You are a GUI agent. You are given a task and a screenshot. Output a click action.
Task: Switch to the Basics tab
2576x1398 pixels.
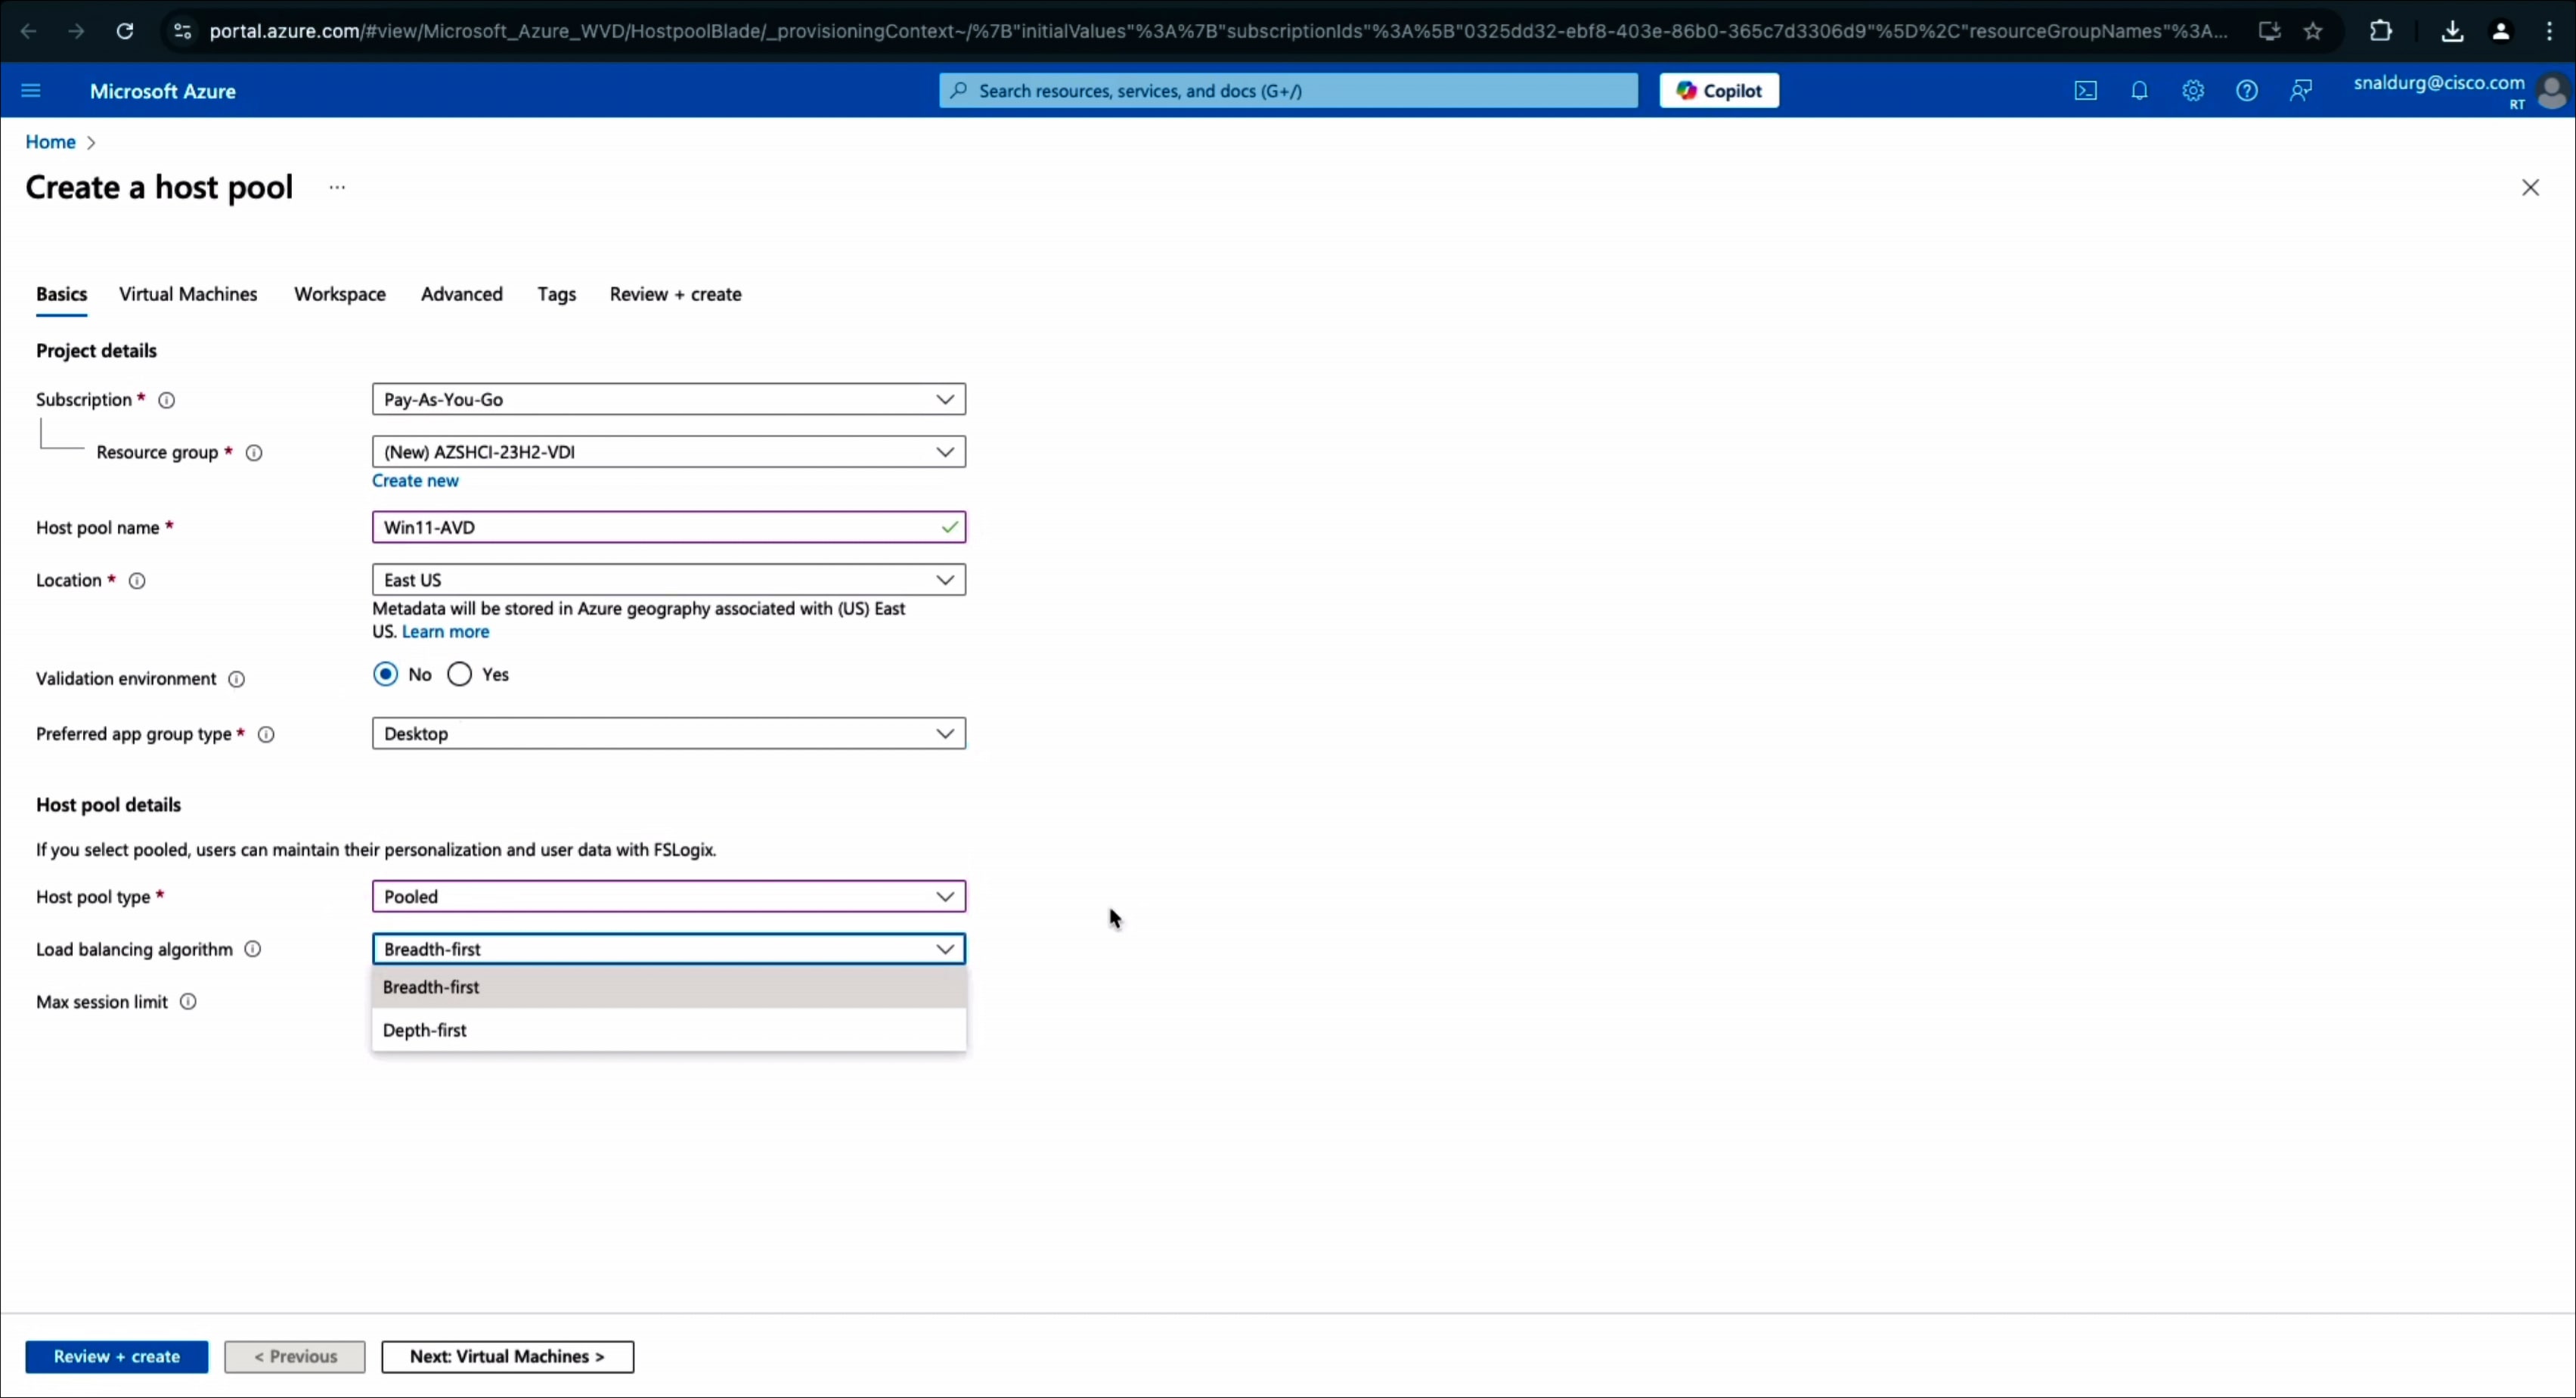(x=61, y=294)
